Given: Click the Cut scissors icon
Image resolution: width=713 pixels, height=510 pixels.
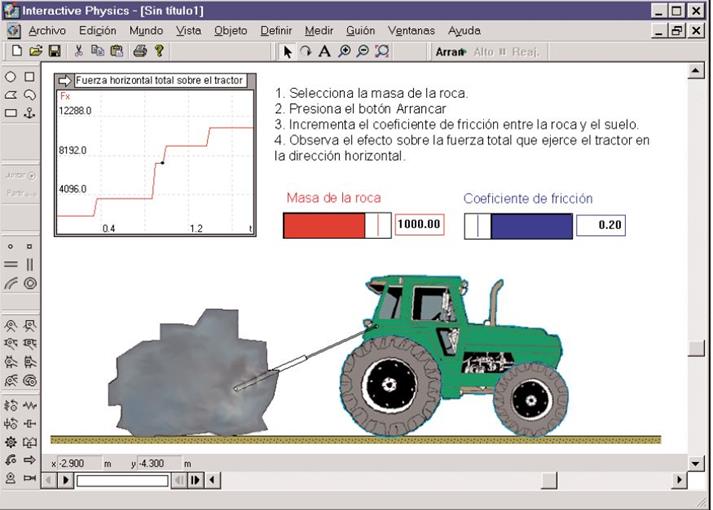Looking at the screenshot, I should pyautogui.click(x=79, y=51).
